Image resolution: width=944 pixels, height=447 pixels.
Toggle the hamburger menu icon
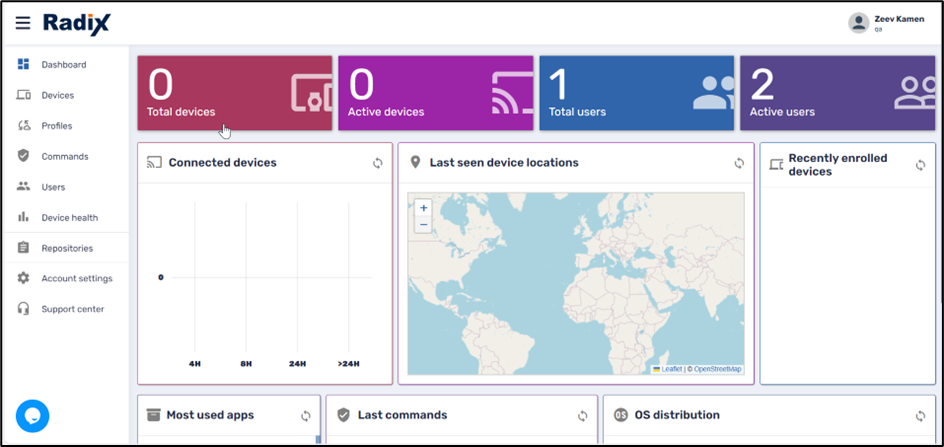coord(23,23)
